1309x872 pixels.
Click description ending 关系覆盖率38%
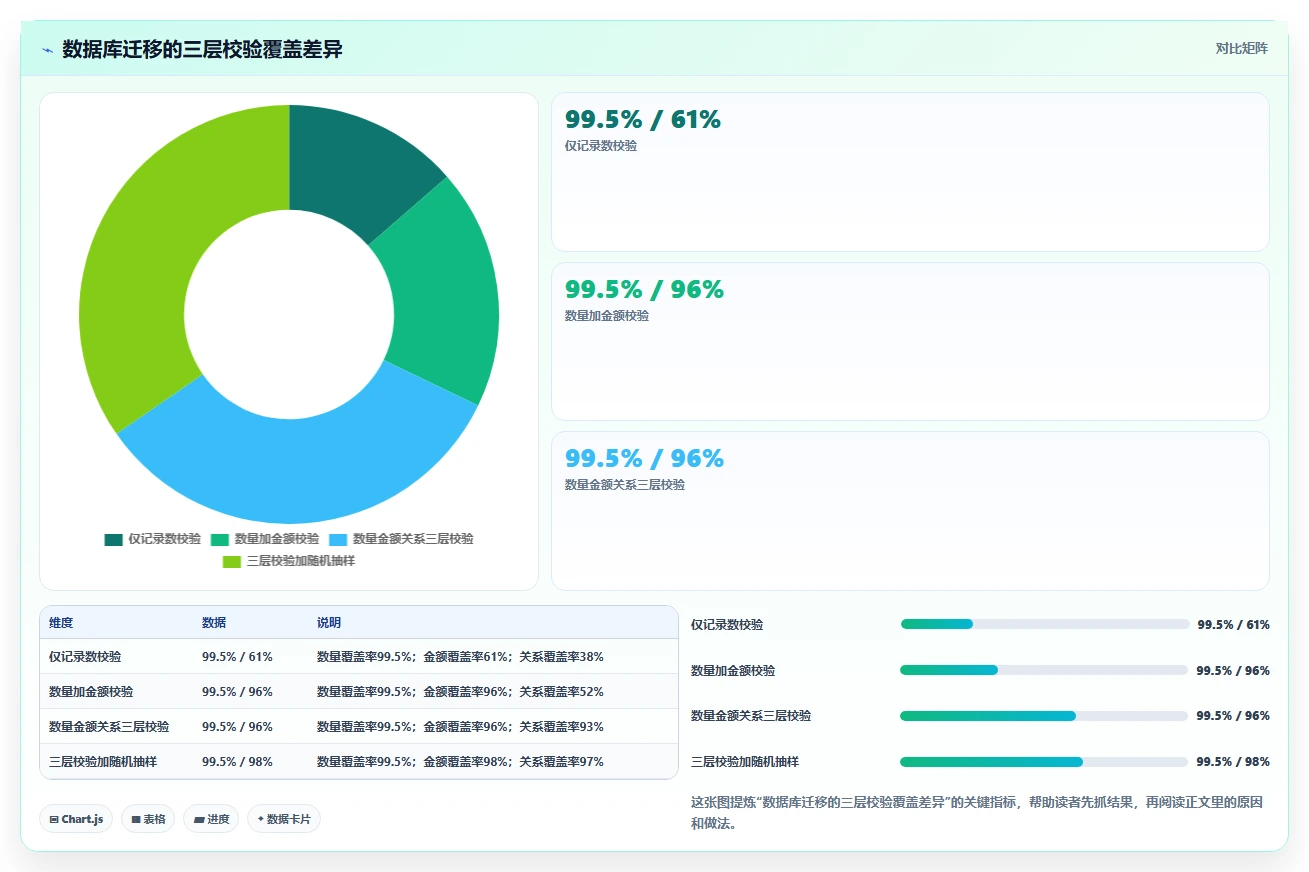[x=460, y=657]
